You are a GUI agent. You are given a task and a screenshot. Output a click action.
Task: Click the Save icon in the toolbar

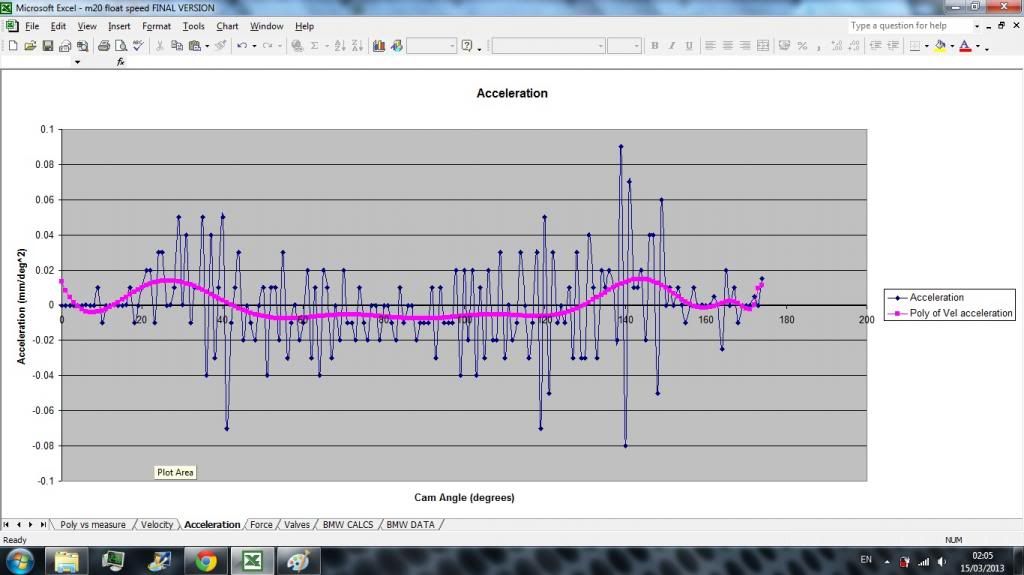coord(47,46)
